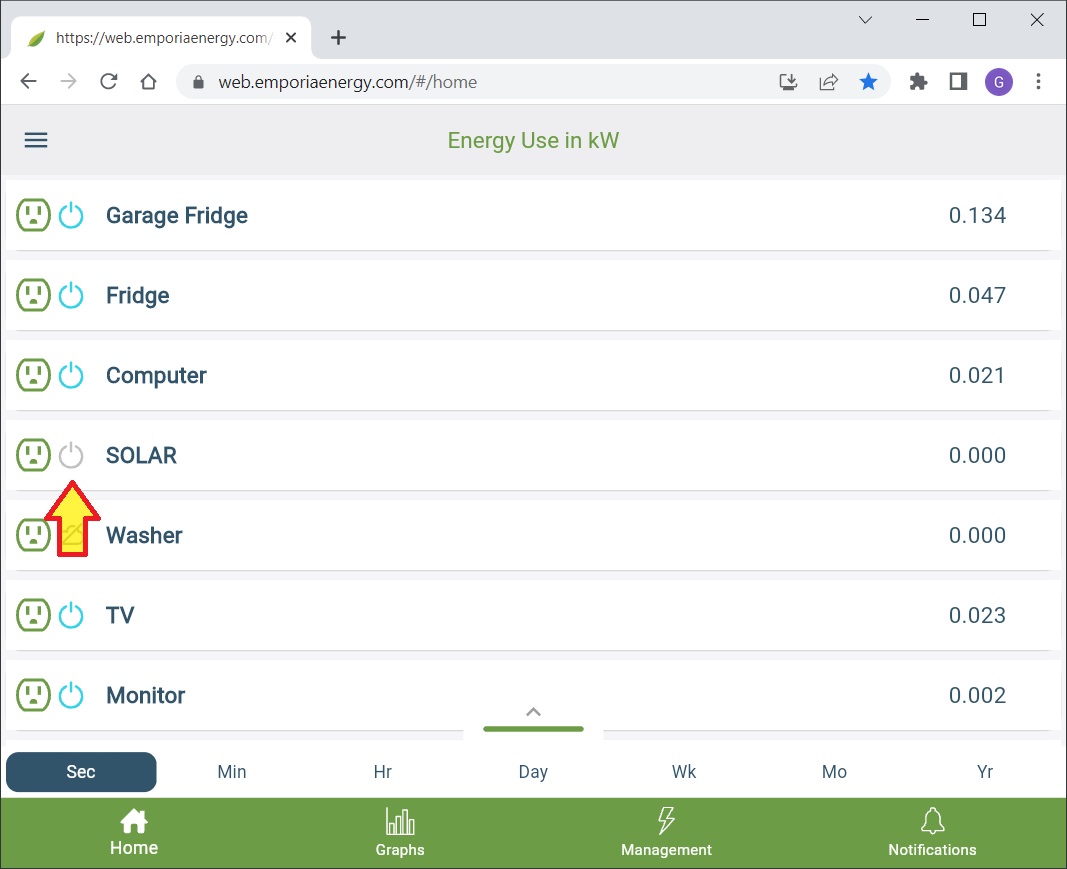The height and width of the screenshot is (869, 1067).
Task: Open Notifications bell section
Action: point(932,833)
